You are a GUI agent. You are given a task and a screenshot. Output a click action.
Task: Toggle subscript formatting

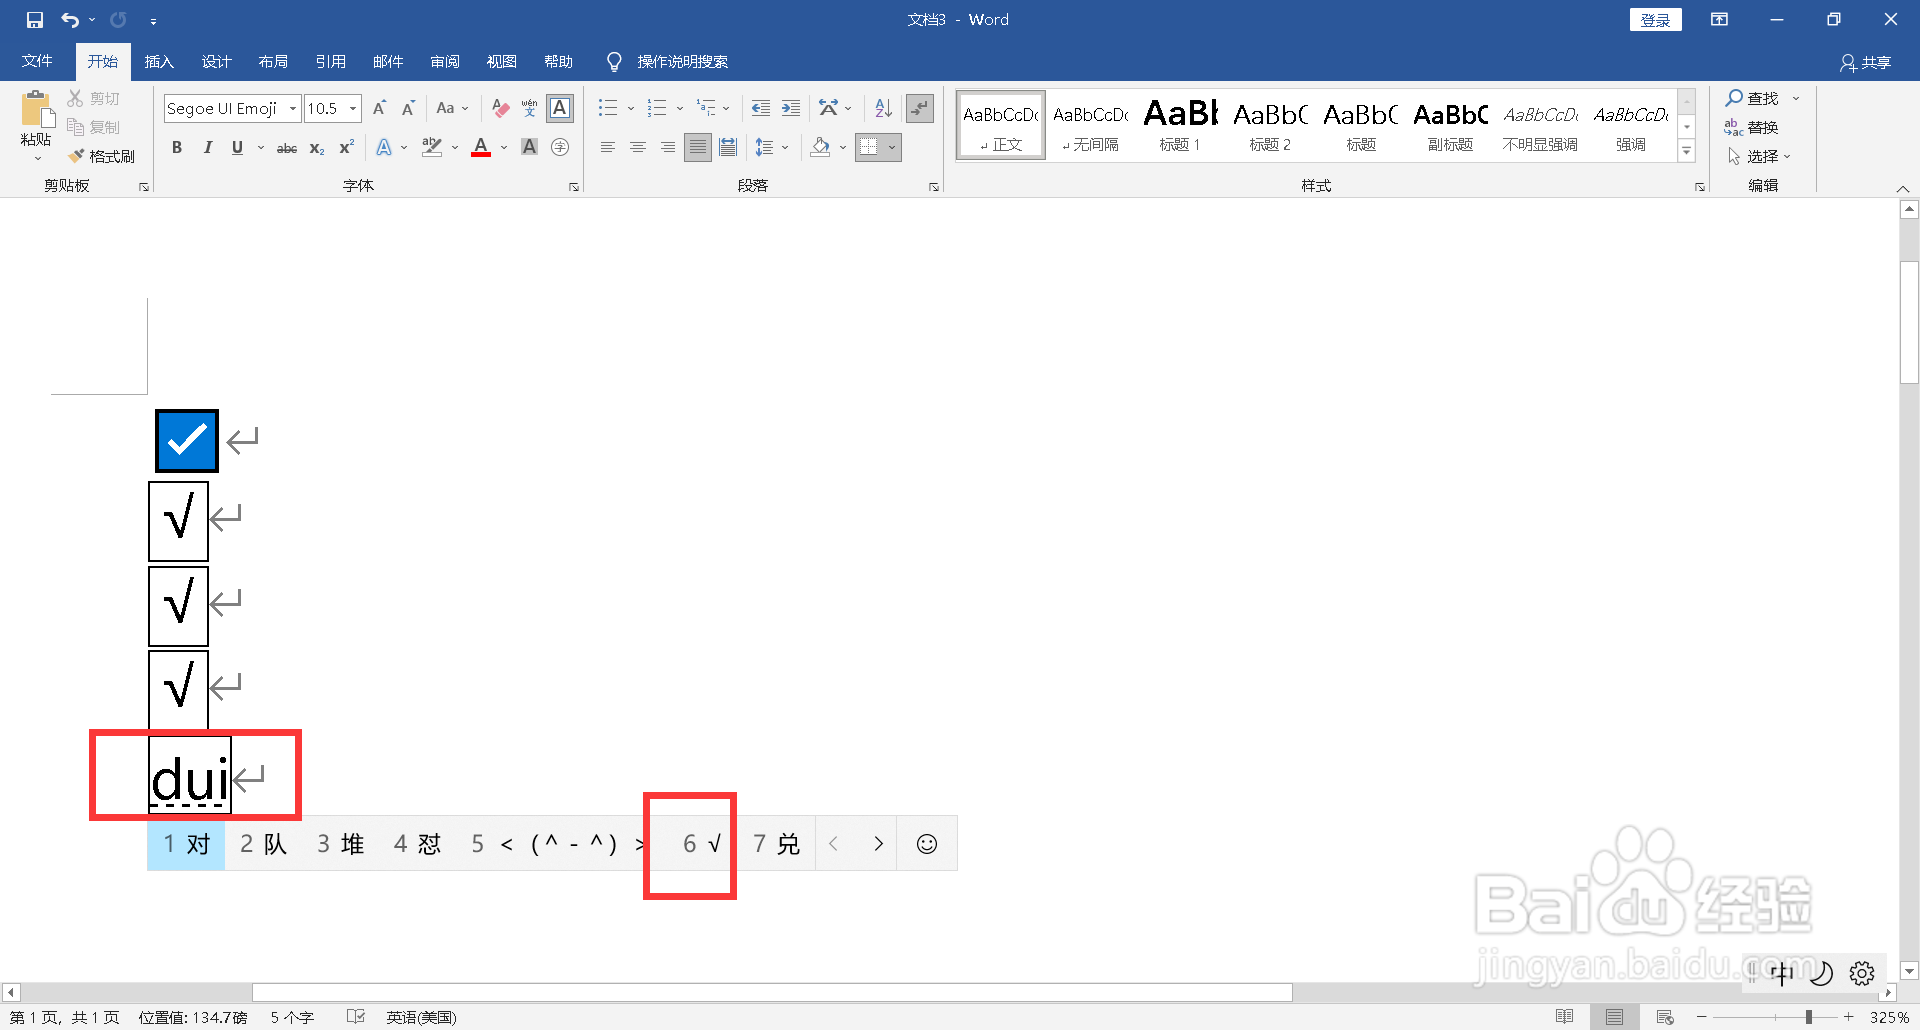click(317, 147)
